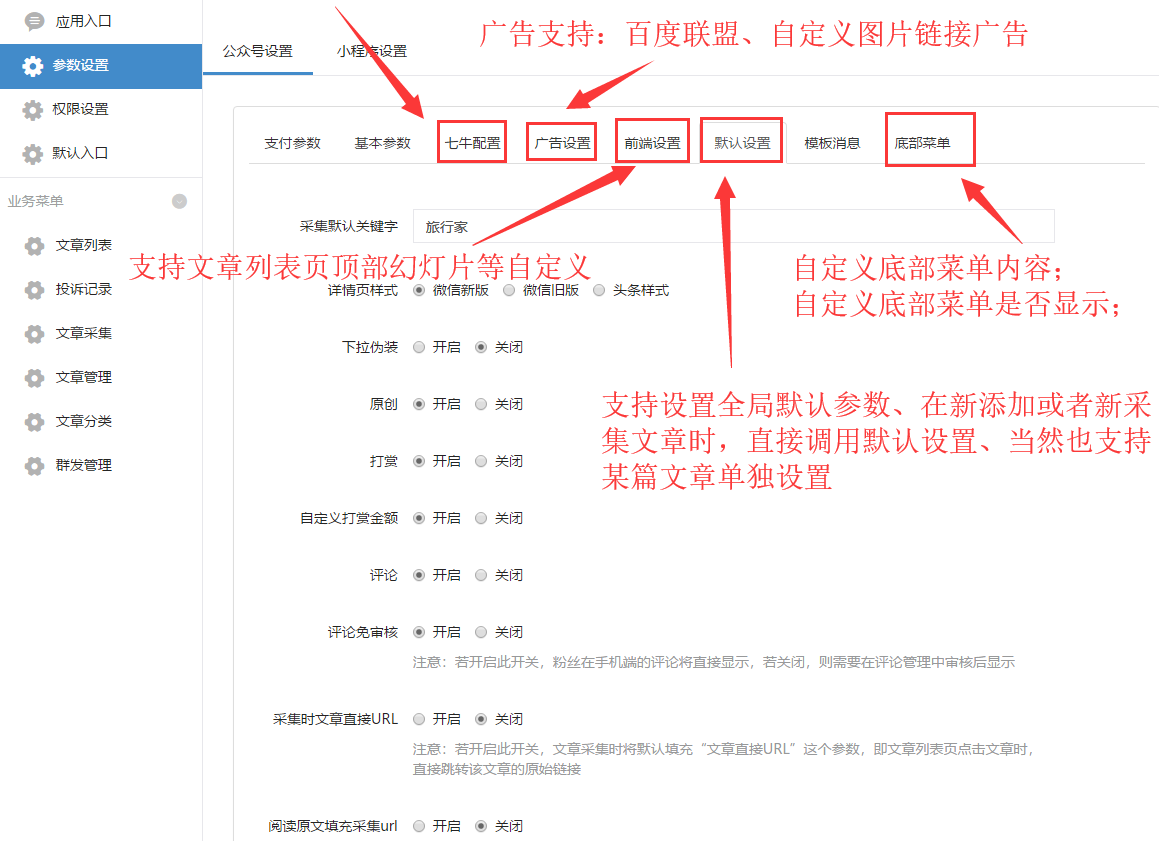Image resolution: width=1159 pixels, height=841 pixels.
Task: Enable the 下拉伪装 option with 开启
Action: pyautogui.click(x=419, y=348)
